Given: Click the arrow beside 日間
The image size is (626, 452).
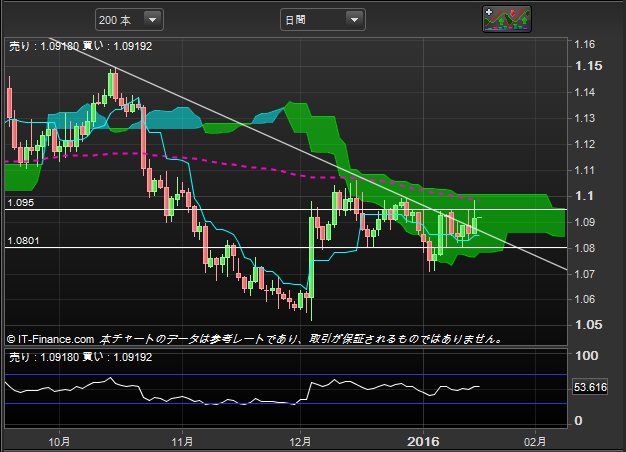Looking at the screenshot, I should point(354,20).
